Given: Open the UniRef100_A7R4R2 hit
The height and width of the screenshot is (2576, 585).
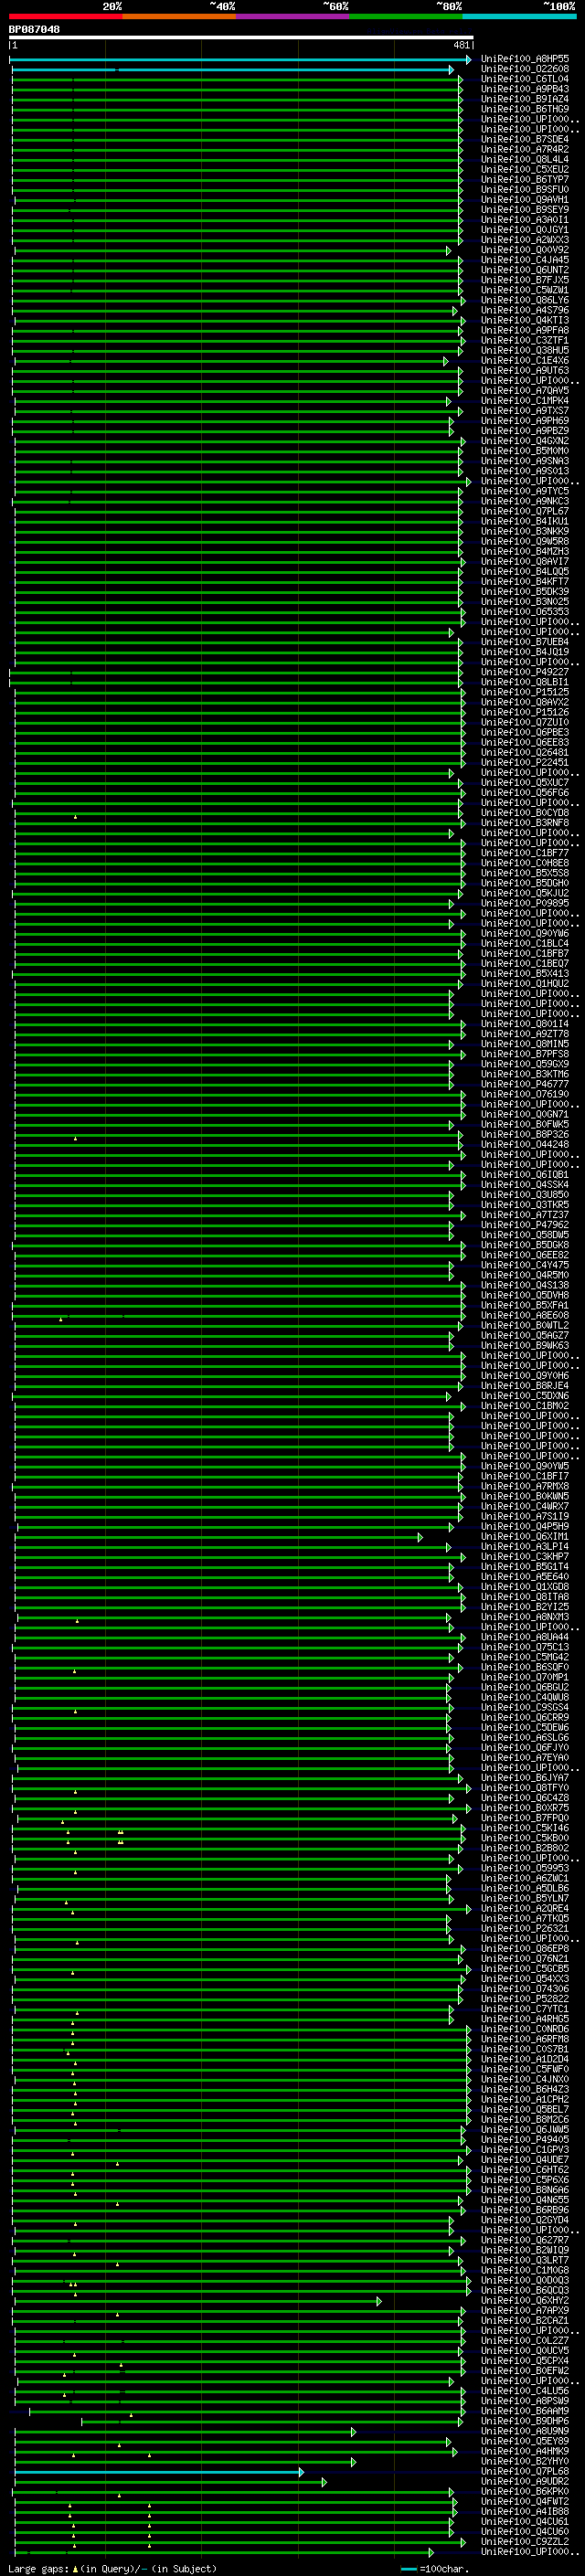Looking at the screenshot, I should pyautogui.click(x=525, y=149).
